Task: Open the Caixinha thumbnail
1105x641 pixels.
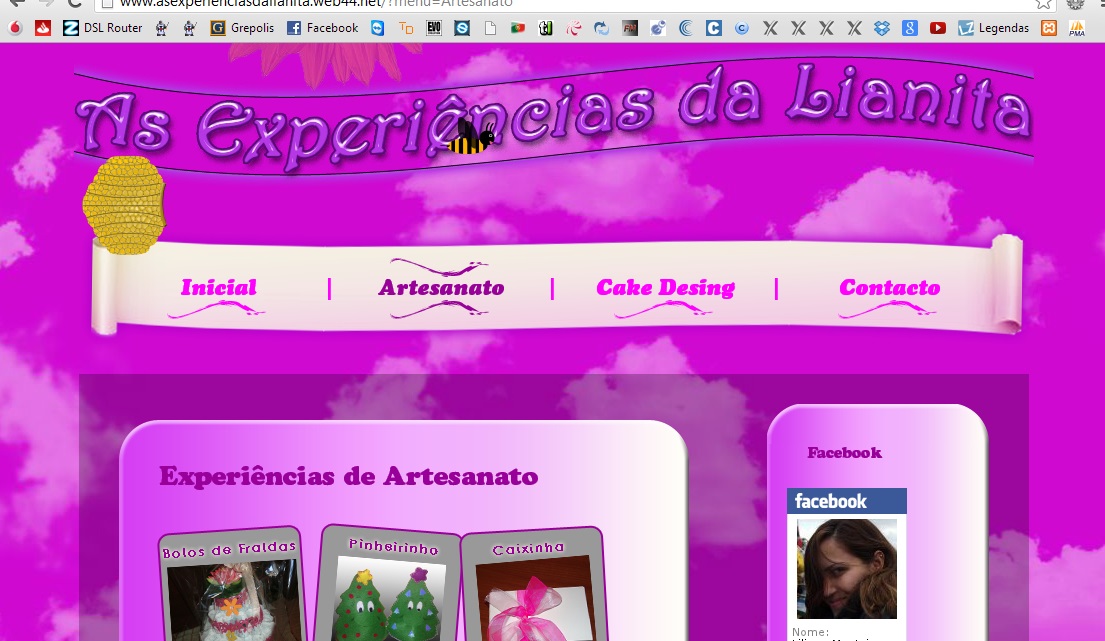Action: tap(533, 585)
